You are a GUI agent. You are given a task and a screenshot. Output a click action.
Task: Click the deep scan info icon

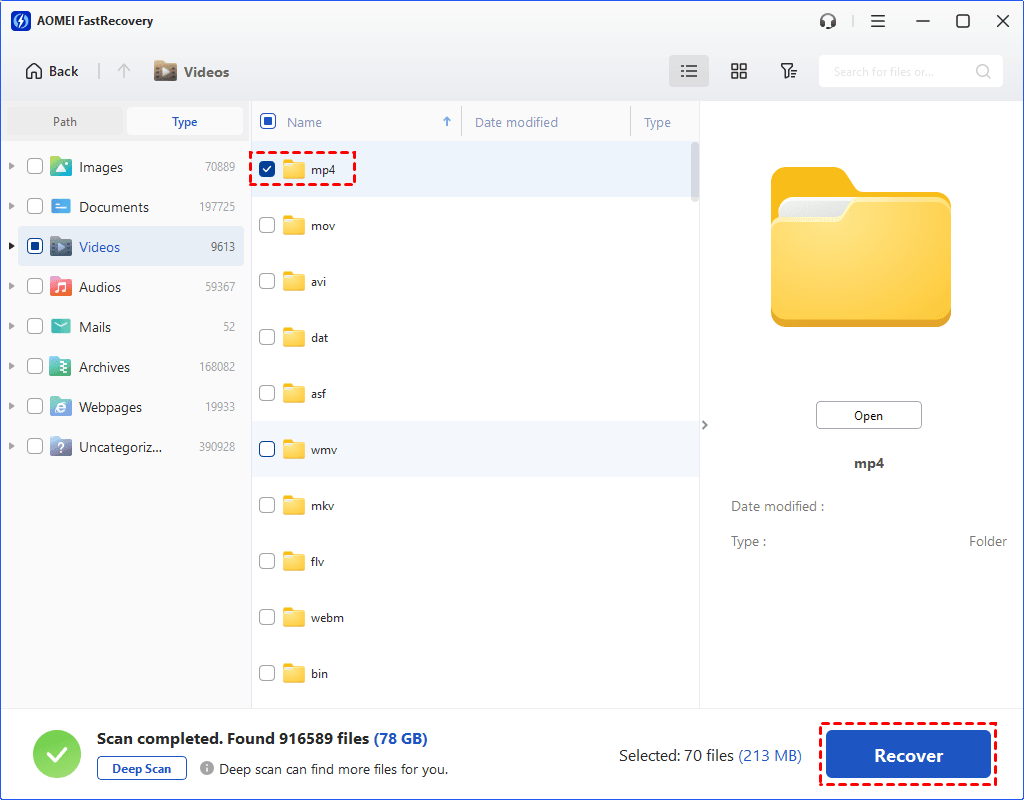tap(207, 769)
